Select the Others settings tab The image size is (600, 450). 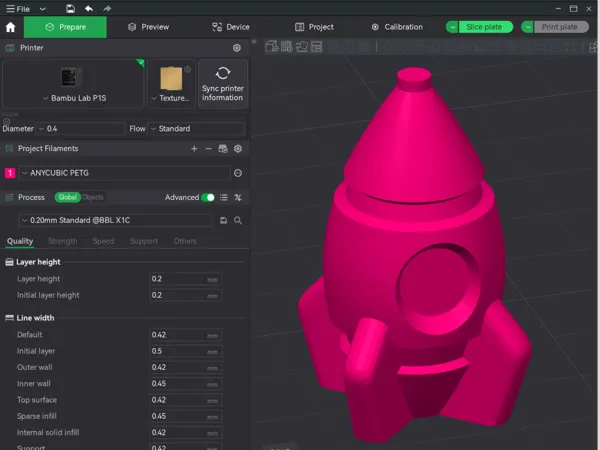(x=185, y=241)
